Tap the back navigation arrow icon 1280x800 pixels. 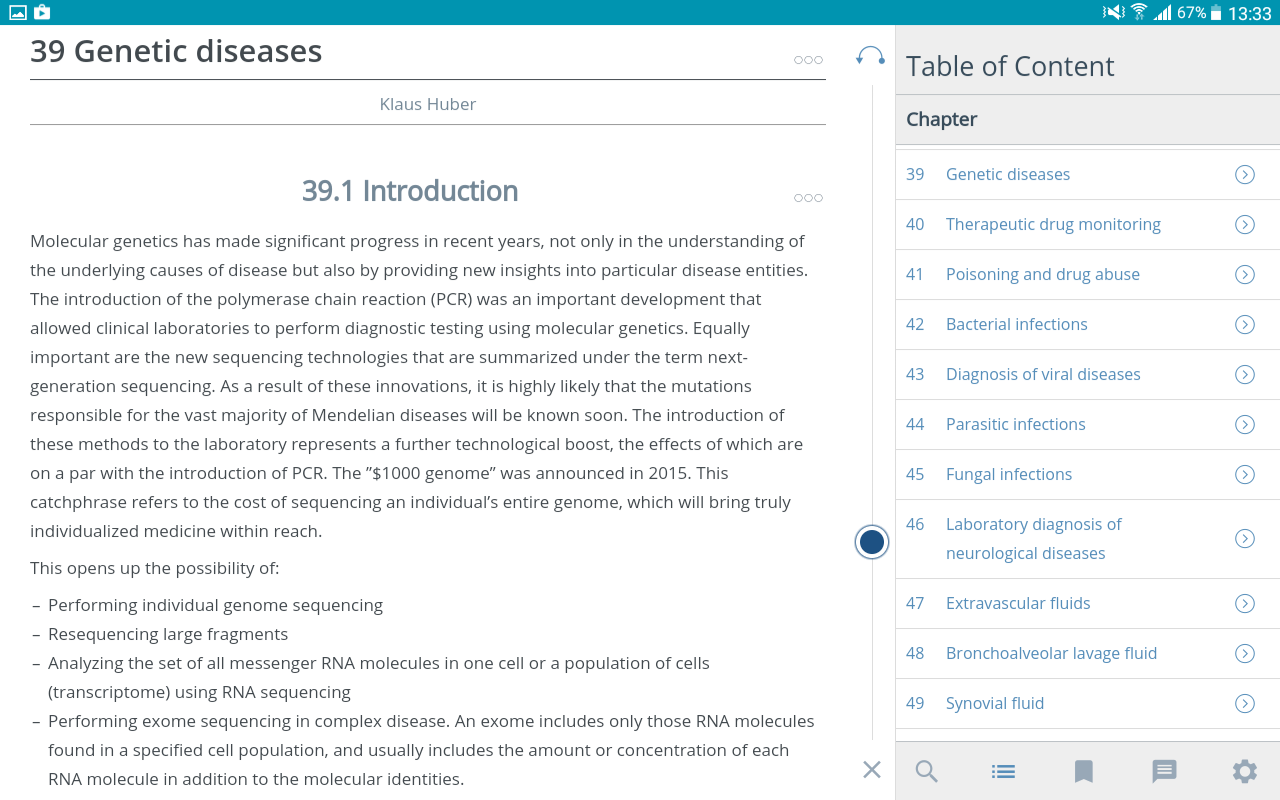coord(870,56)
